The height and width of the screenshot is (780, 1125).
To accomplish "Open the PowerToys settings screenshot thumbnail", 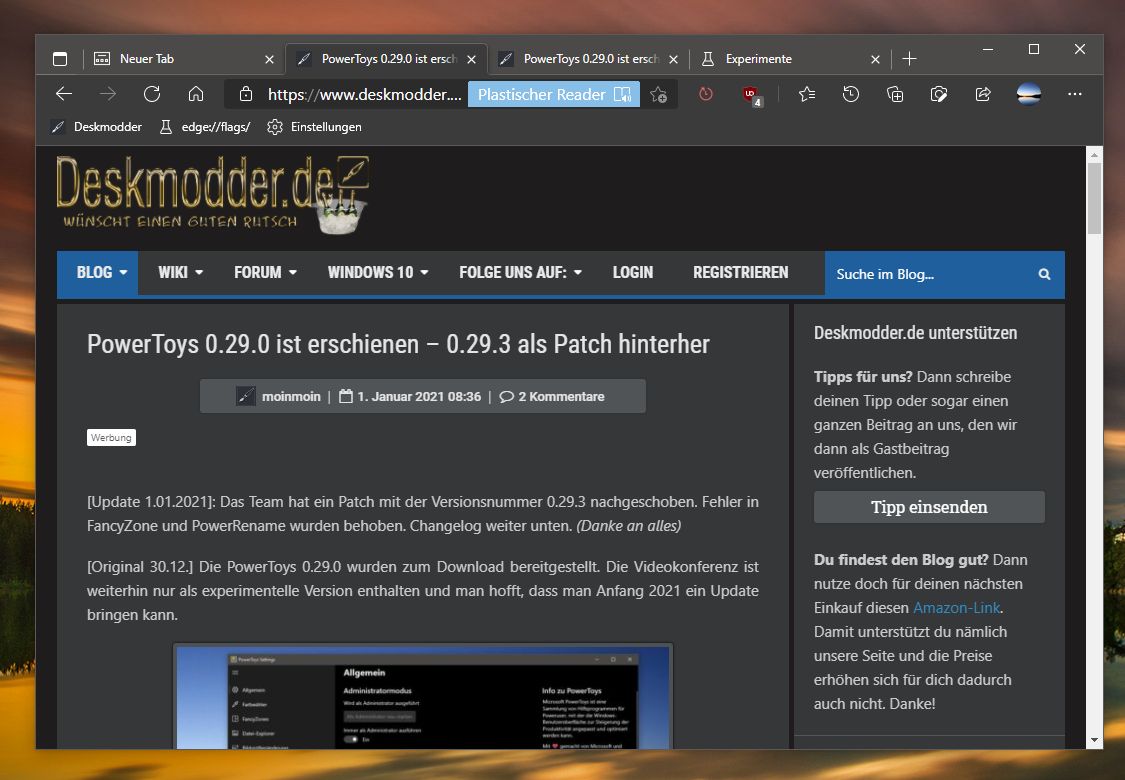I will 423,696.
